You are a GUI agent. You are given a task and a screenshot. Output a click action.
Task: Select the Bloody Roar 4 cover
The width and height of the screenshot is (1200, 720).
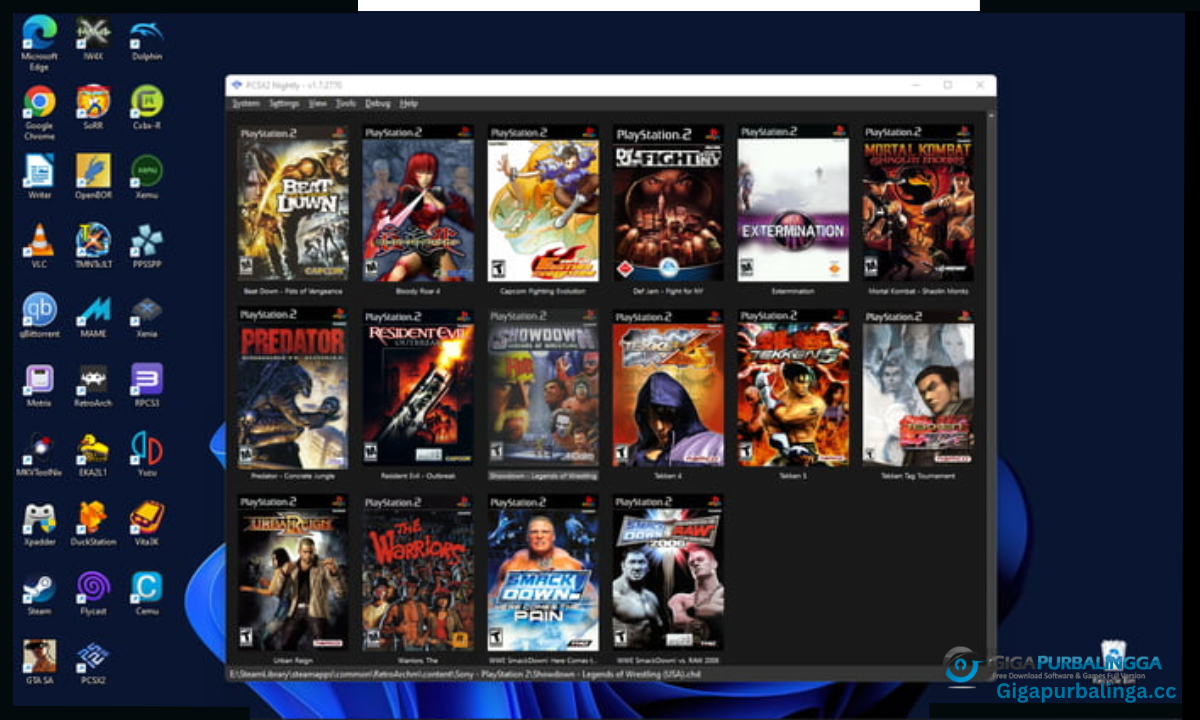pyautogui.click(x=418, y=203)
